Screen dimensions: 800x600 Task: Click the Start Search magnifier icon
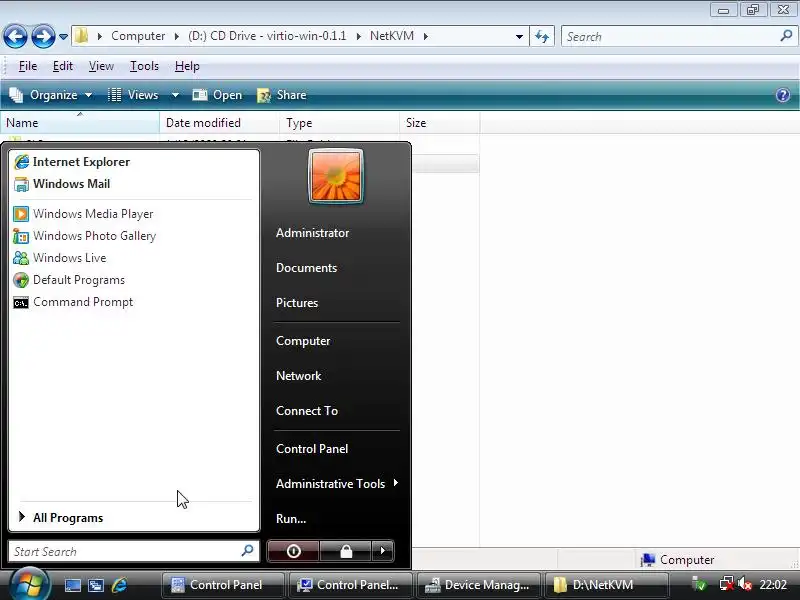coord(247,551)
